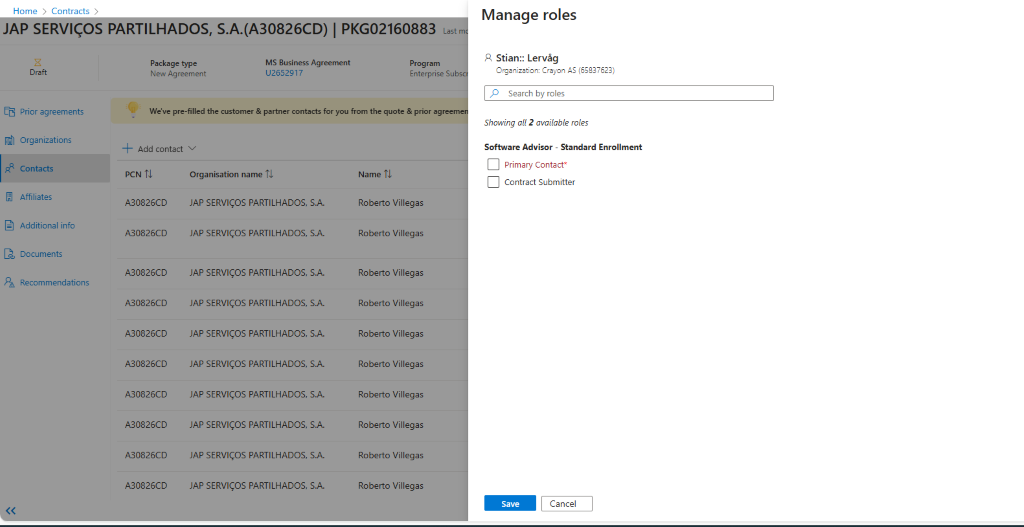Click the PCN column header
This screenshot has height=527, width=1024.
point(134,174)
